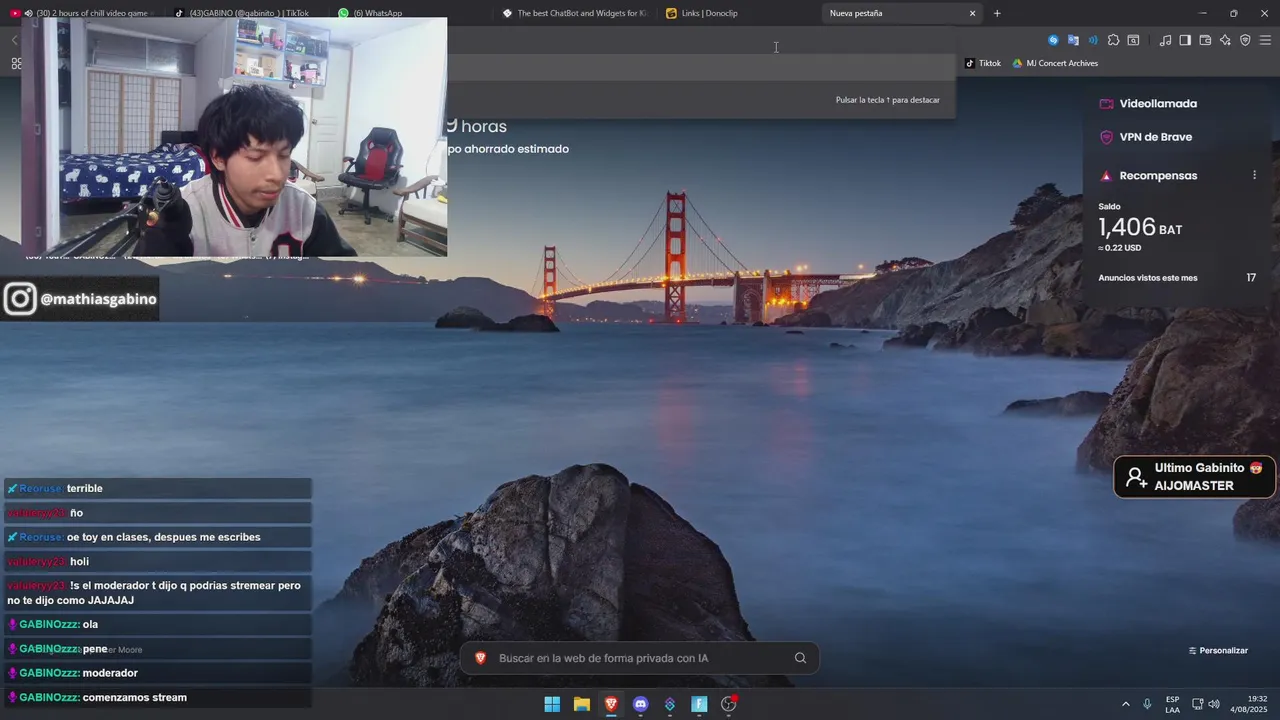Click the Shazam extension icon
This screenshot has height=720, width=1280.
coord(1053,40)
